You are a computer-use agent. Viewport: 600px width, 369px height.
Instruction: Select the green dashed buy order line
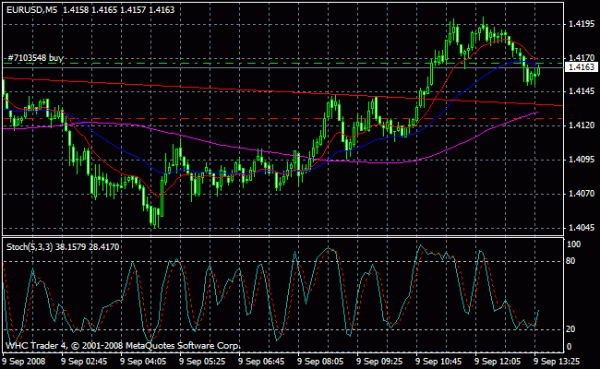point(283,63)
